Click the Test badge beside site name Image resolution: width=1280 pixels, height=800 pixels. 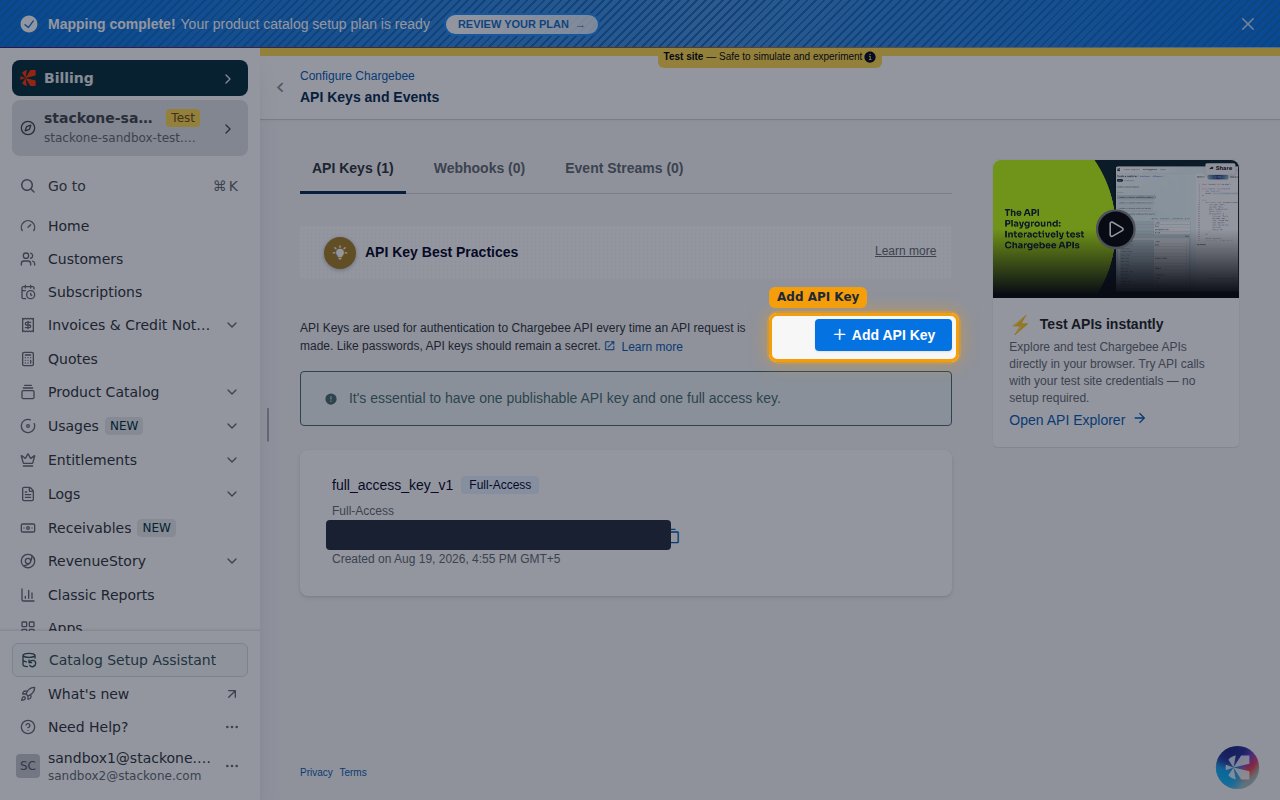coord(183,118)
